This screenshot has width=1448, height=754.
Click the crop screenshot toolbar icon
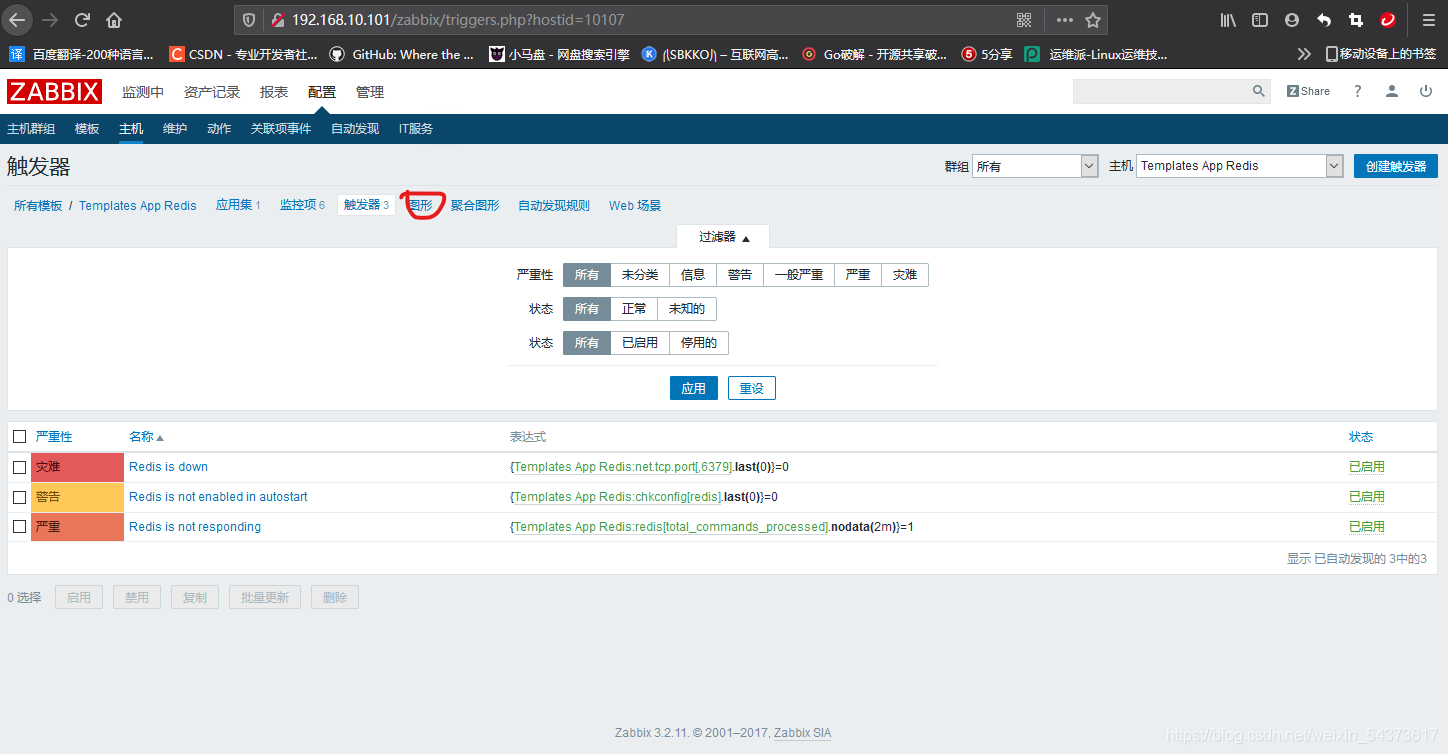point(1356,20)
